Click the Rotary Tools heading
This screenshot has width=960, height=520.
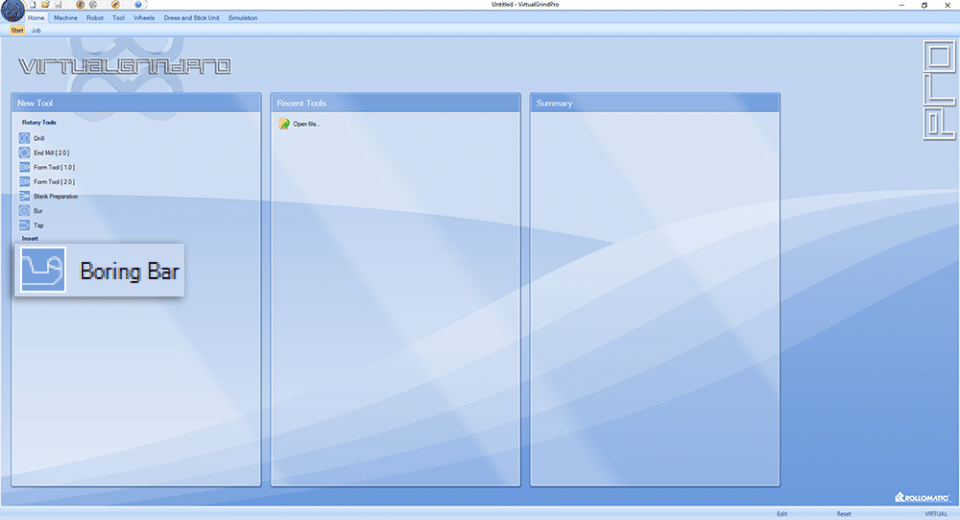point(39,122)
